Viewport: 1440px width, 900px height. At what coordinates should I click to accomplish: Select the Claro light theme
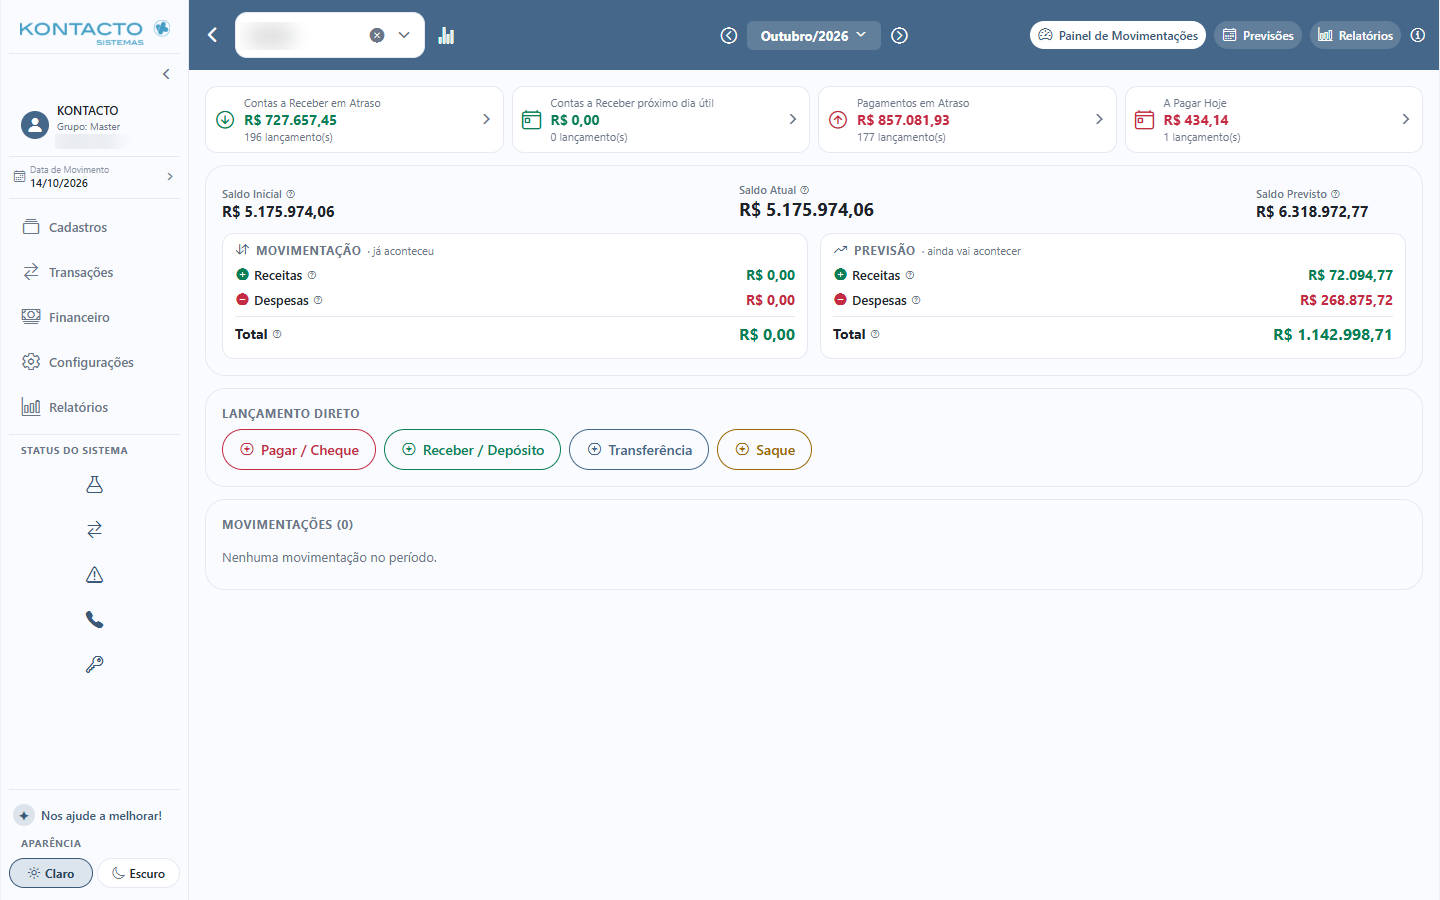coord(51,873)
